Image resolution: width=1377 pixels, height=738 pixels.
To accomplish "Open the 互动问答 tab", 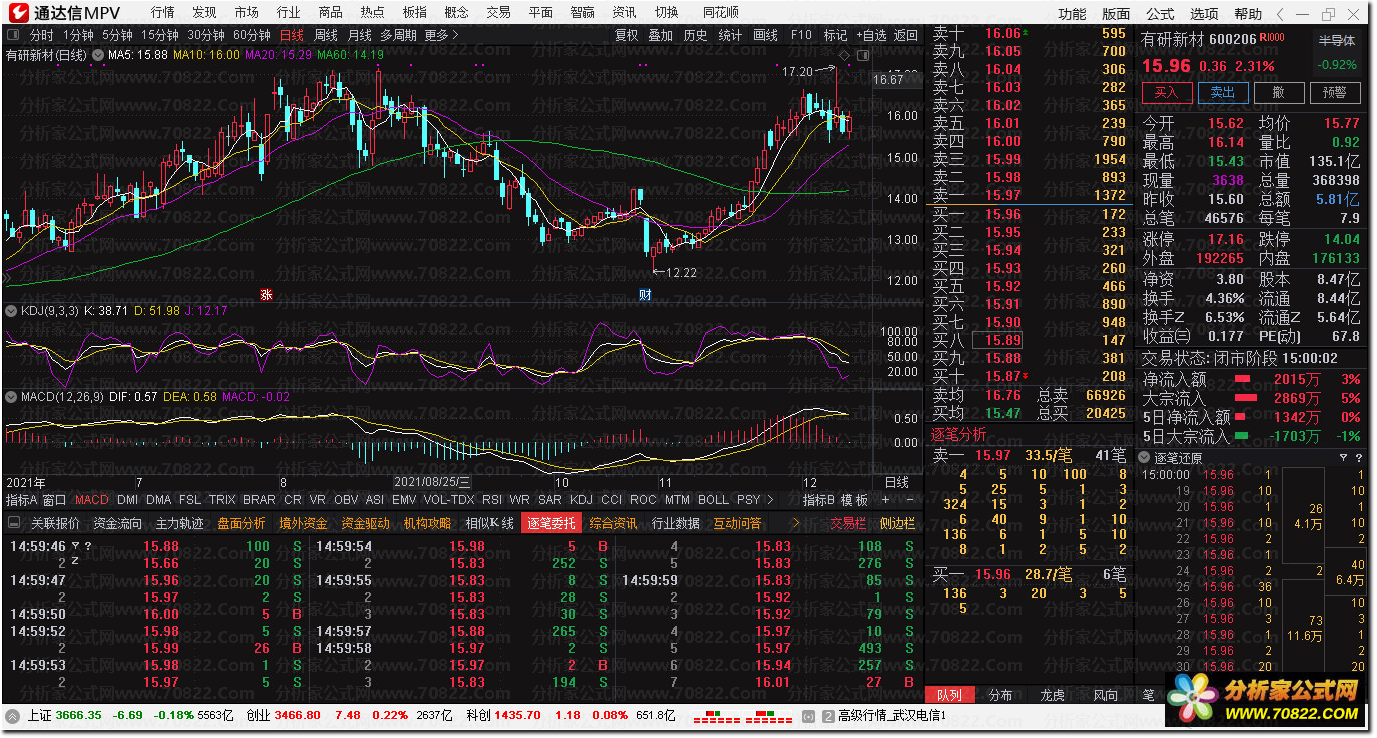I will pyautogui.click(x=737, y=523).
